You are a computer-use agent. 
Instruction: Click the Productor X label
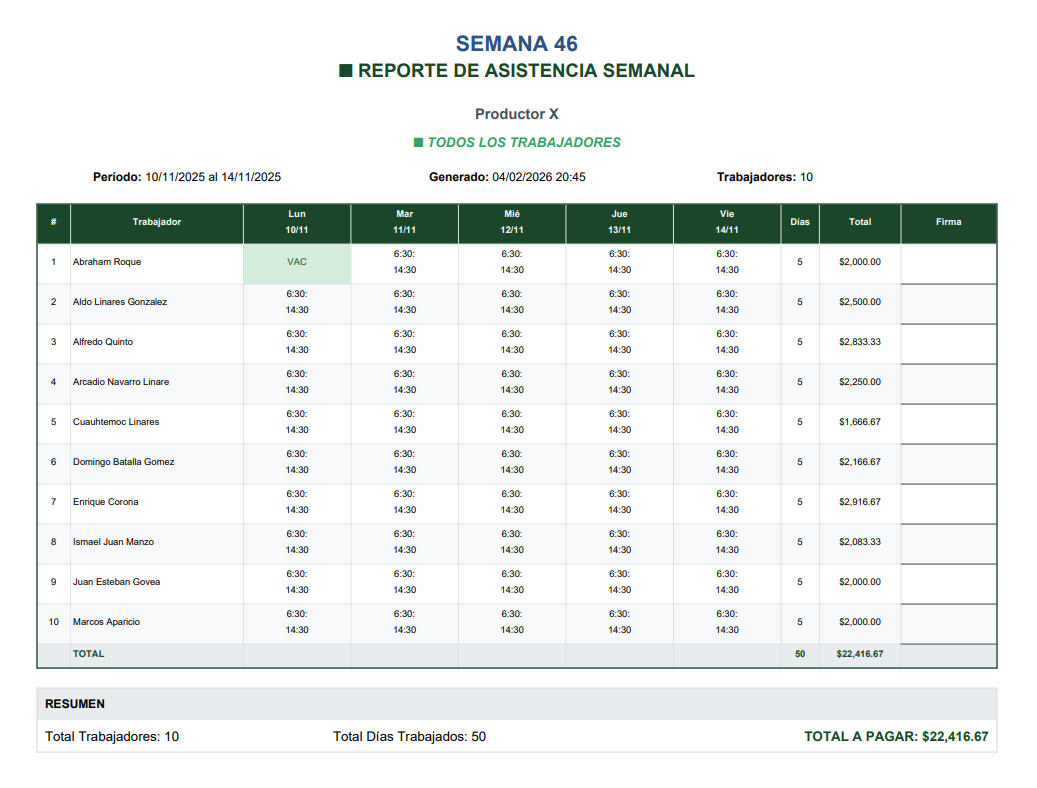pos(517,114)
